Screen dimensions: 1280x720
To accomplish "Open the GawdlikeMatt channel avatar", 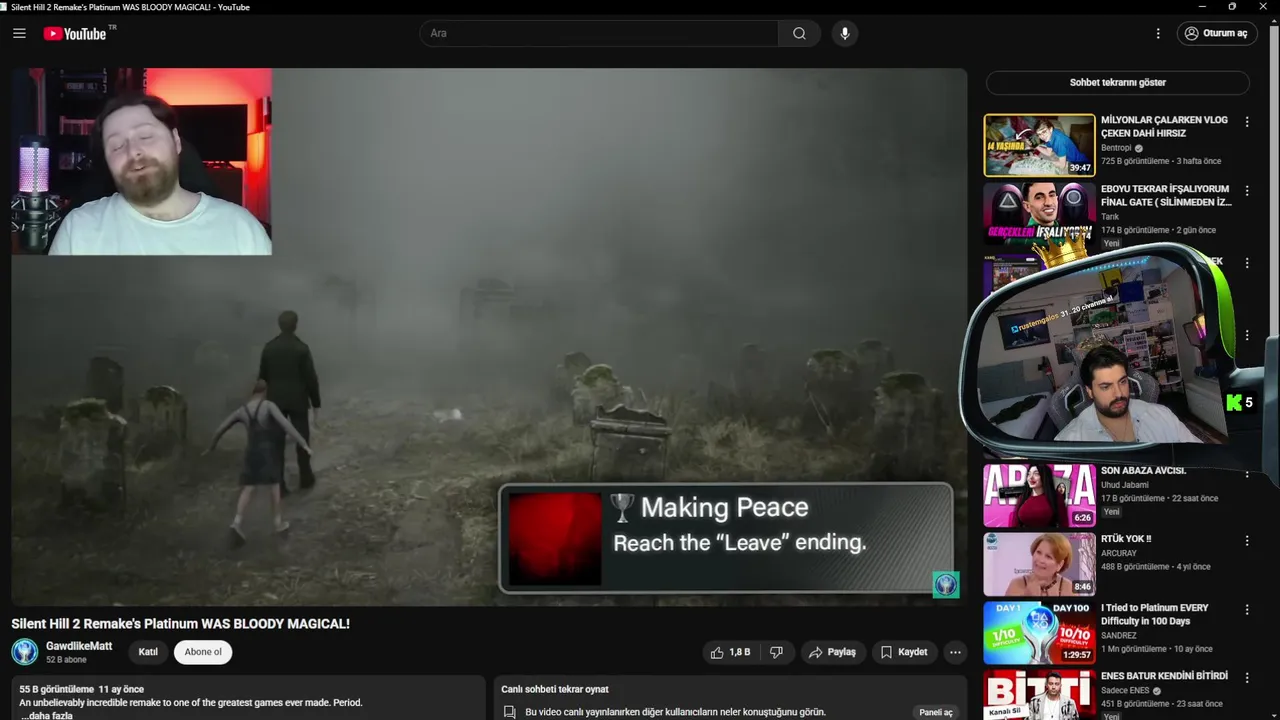I will pyautogui.click(x=25, y=652).
